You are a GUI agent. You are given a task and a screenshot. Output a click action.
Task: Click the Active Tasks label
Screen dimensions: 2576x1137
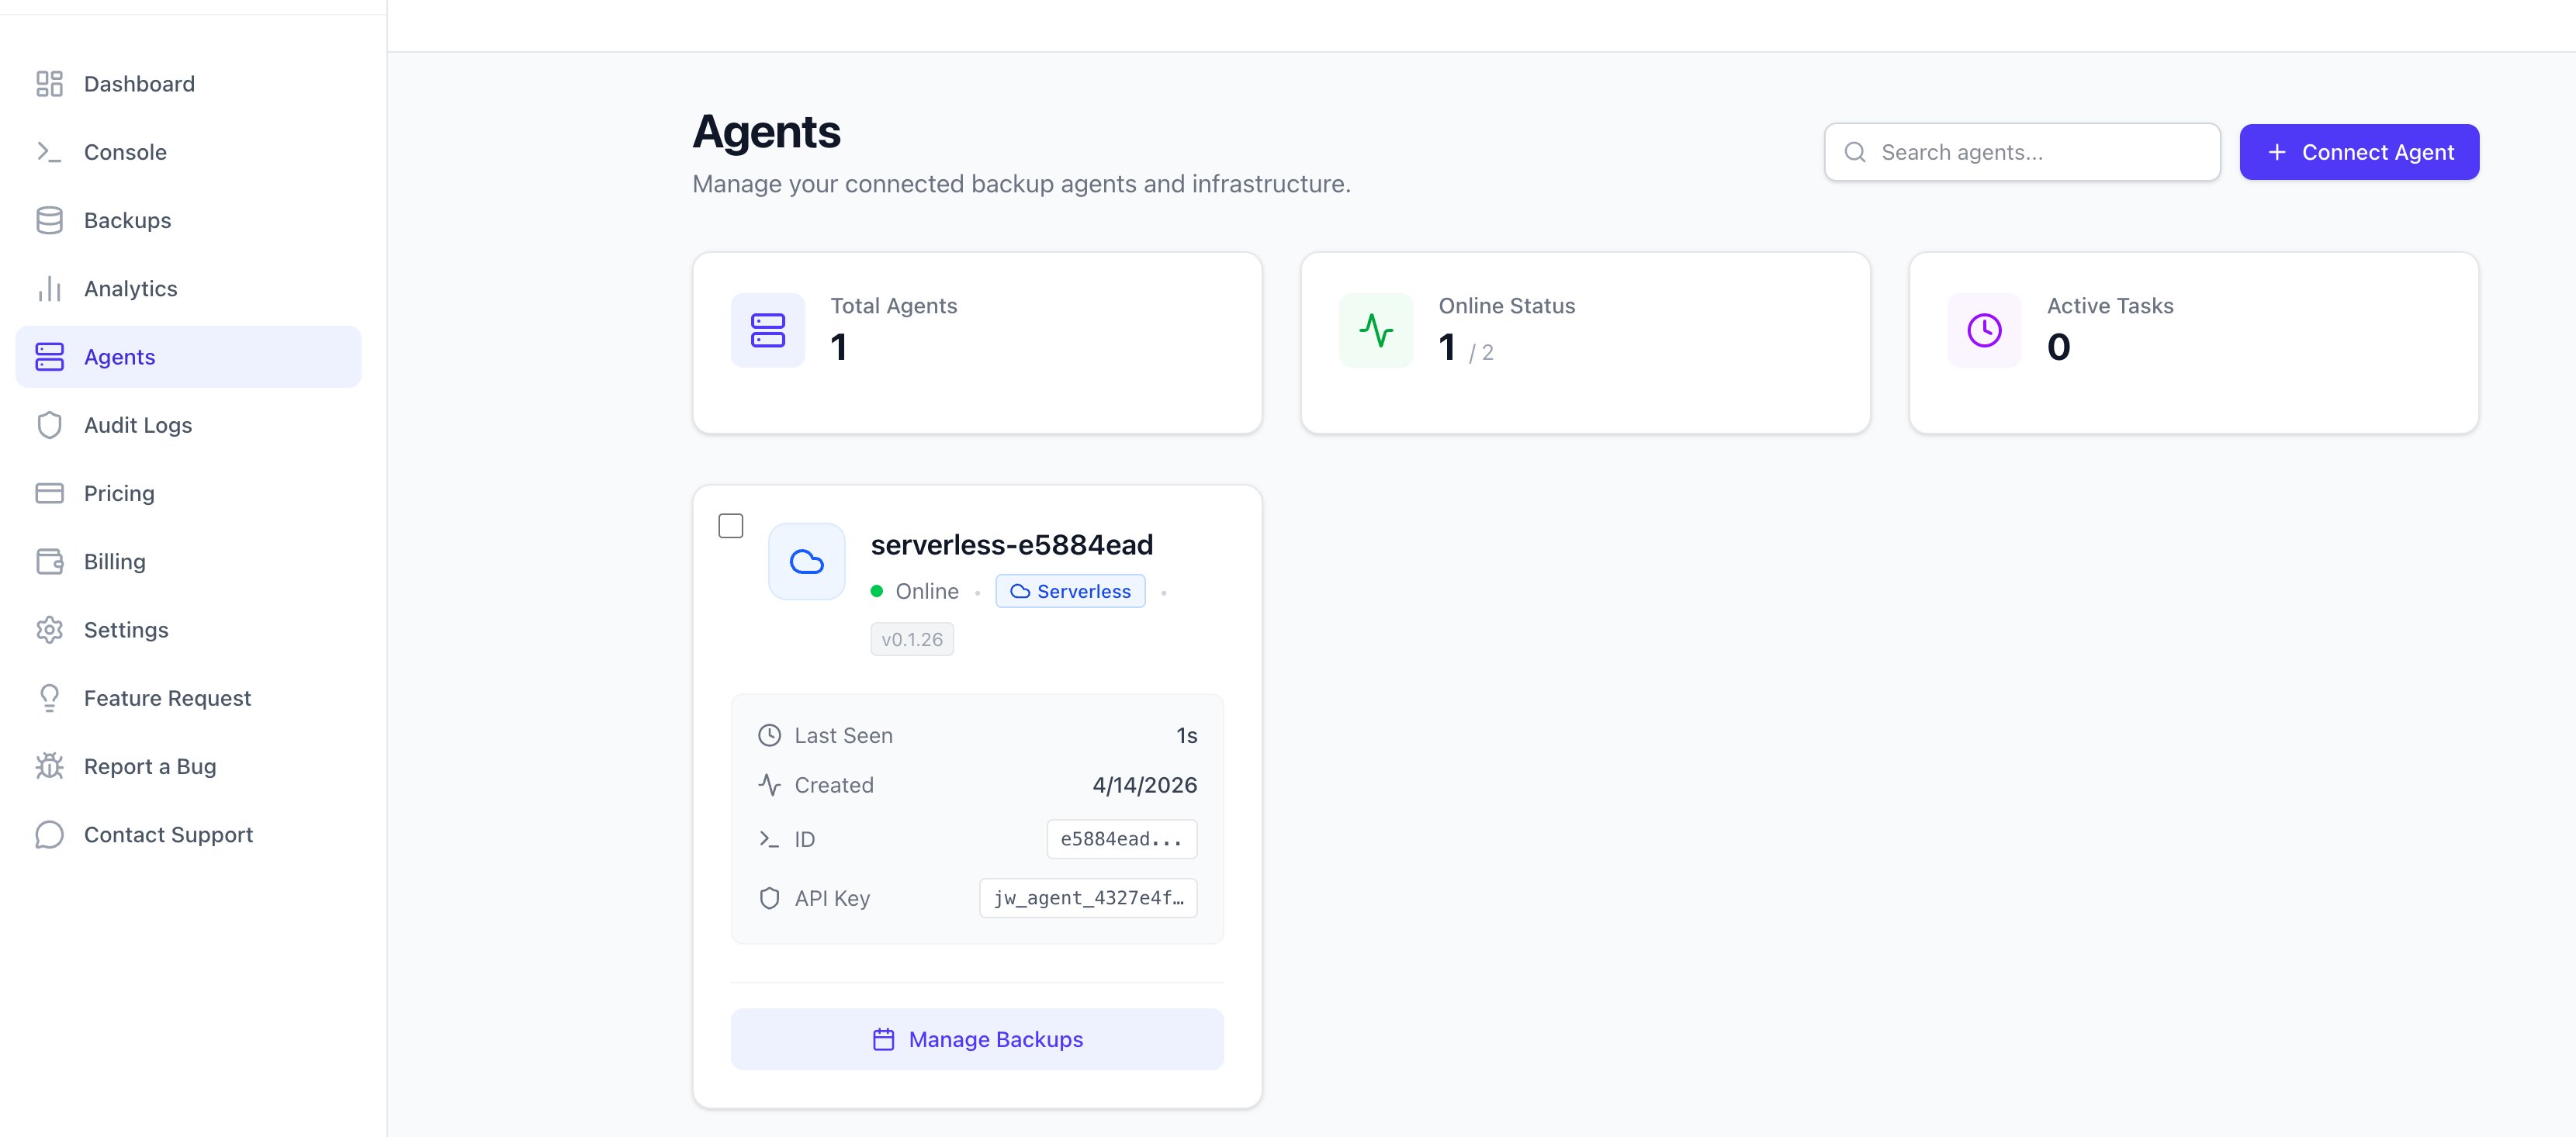point(2110,306)
